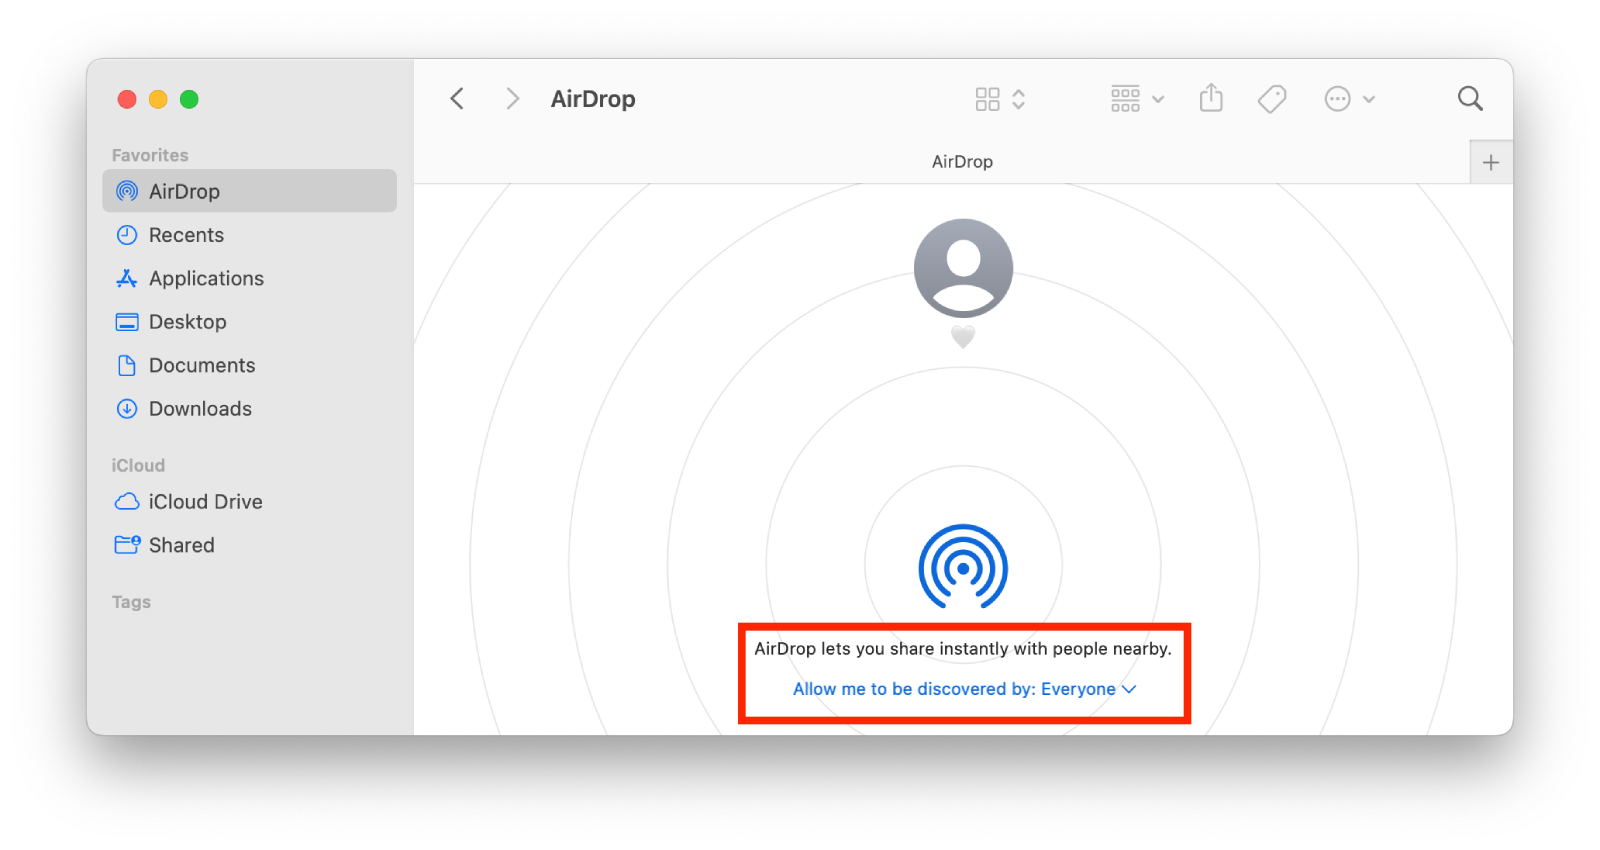Zoom the window with green button
The width and height of the screenshot is (1600, 850).
[189, 99]
